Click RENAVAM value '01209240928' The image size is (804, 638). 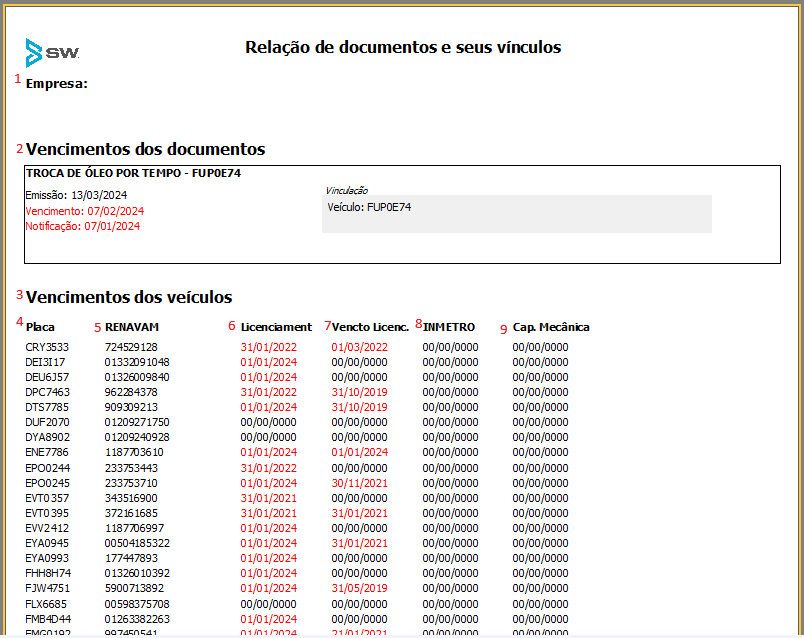coord(137,437)
